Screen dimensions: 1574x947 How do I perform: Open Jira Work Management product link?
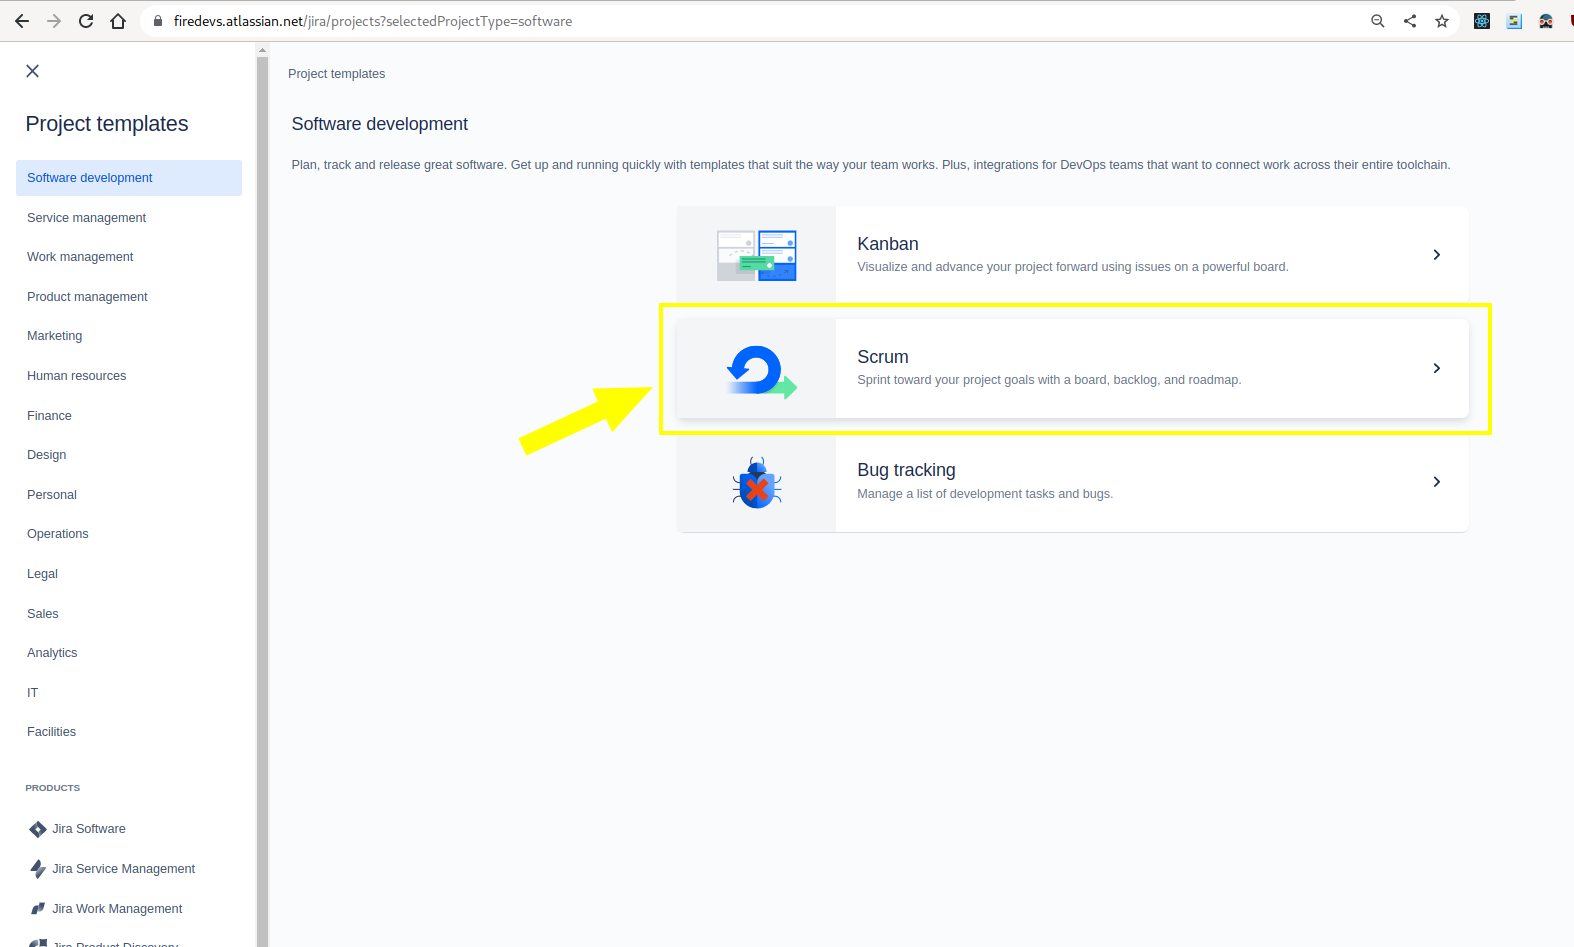(117, 909)
